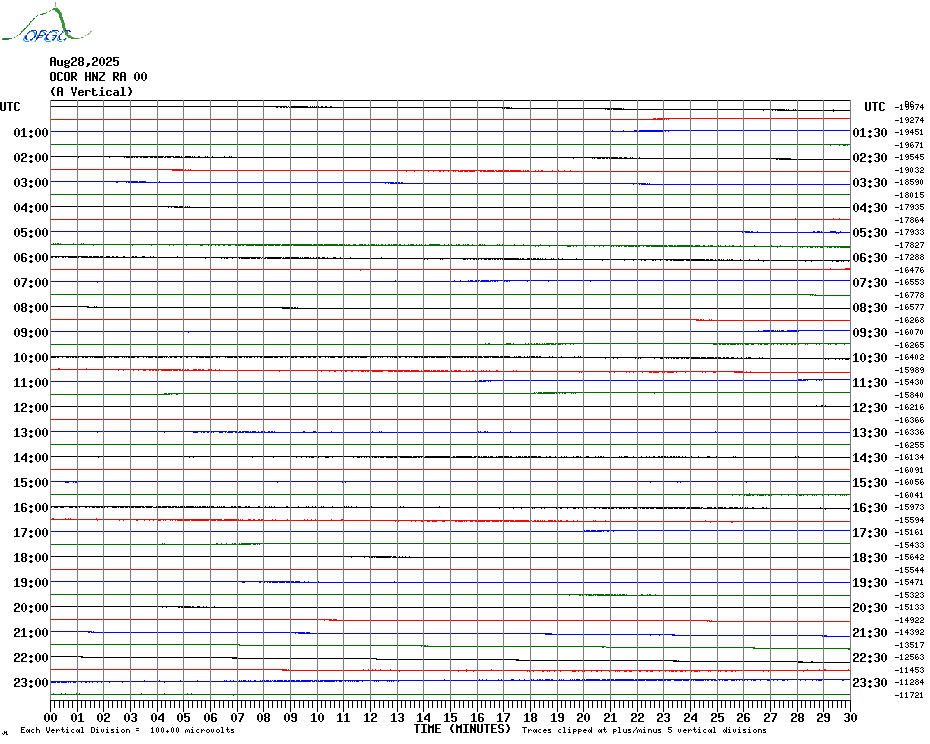Click the offset value "-16778"
This screenshot has width=930, height=744.
[909, 295]
